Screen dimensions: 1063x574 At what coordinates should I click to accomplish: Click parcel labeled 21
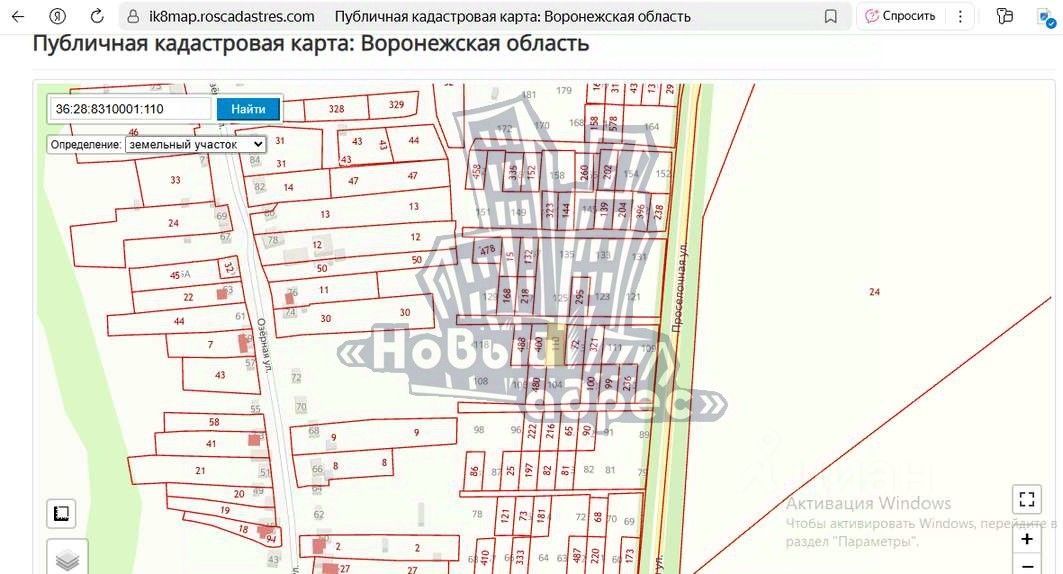coord(200,470)
